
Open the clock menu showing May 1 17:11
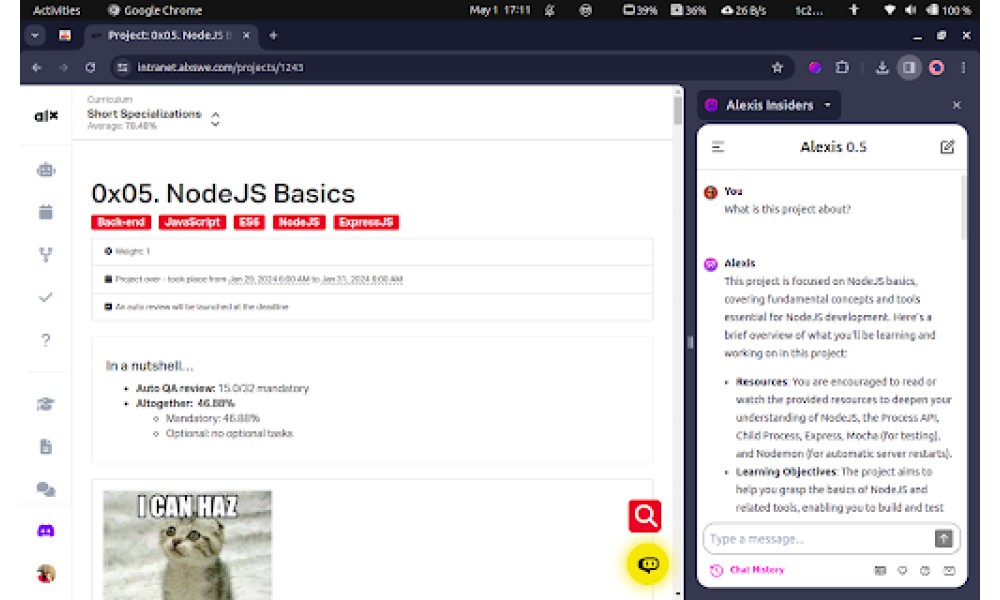pyautogui.click(x=500, y=10)
